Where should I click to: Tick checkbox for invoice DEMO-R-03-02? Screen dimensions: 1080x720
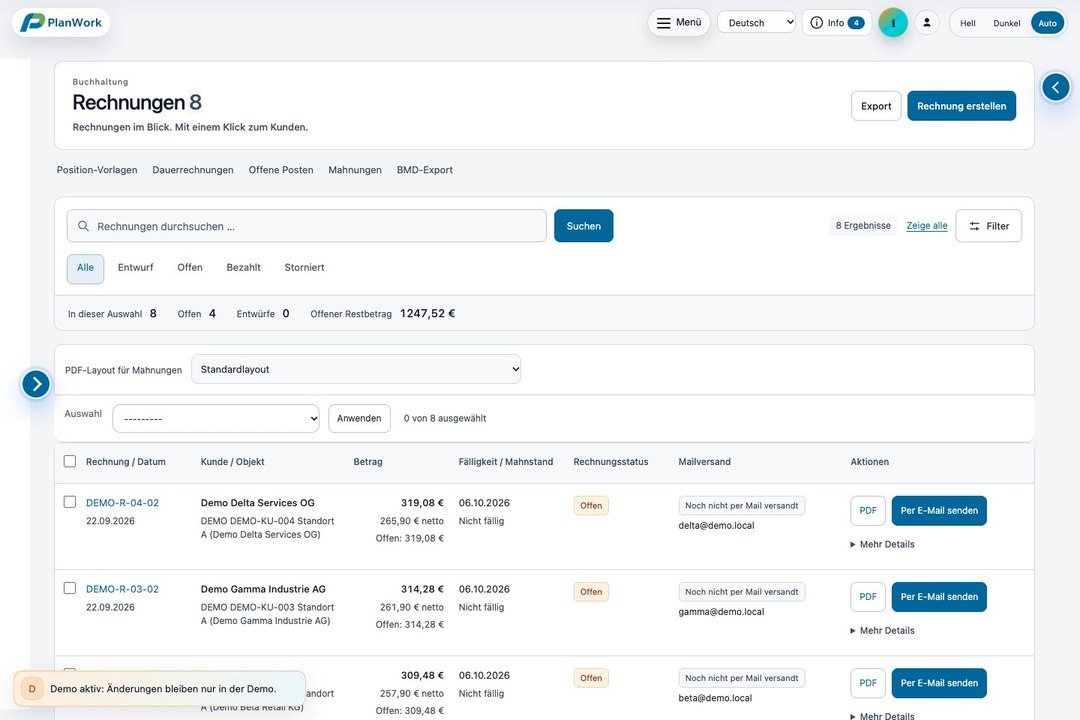coord(70,588)
